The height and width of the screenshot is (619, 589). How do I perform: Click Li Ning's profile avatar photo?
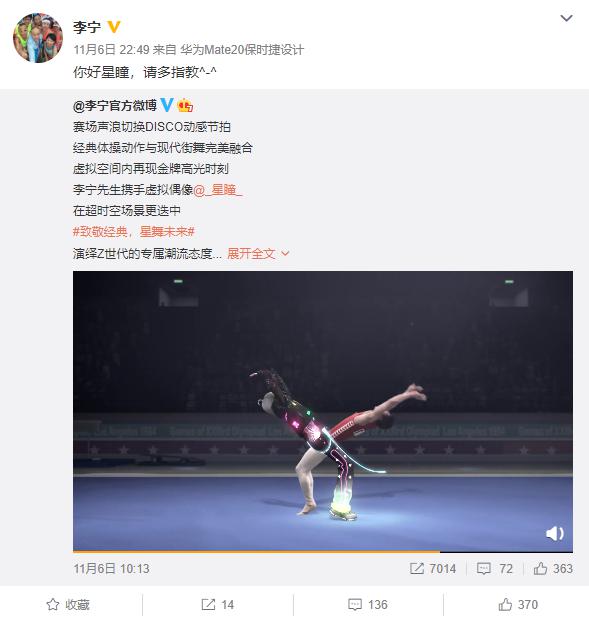click(x=38, y=38)
